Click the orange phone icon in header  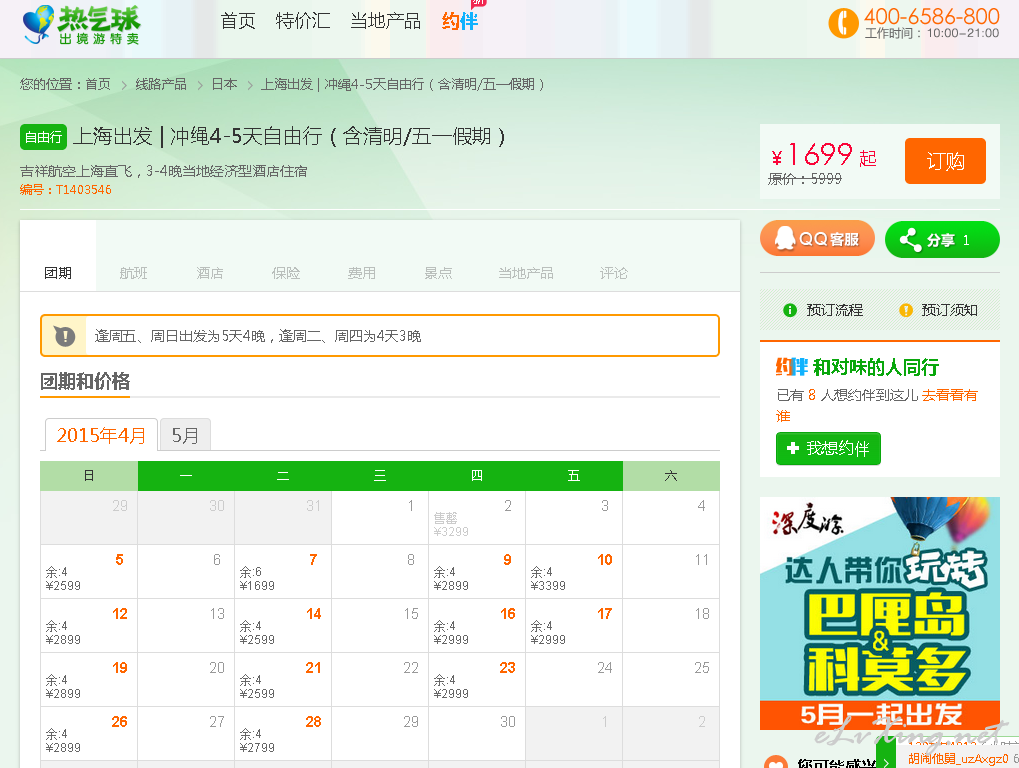tap(843, 23)
